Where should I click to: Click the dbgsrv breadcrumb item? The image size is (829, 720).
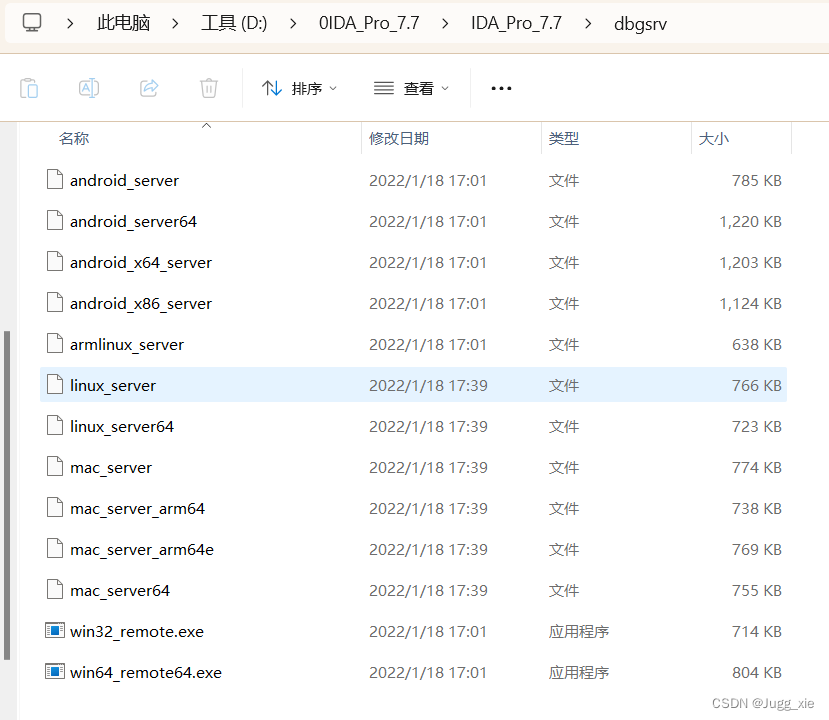[x=640, y=22]
